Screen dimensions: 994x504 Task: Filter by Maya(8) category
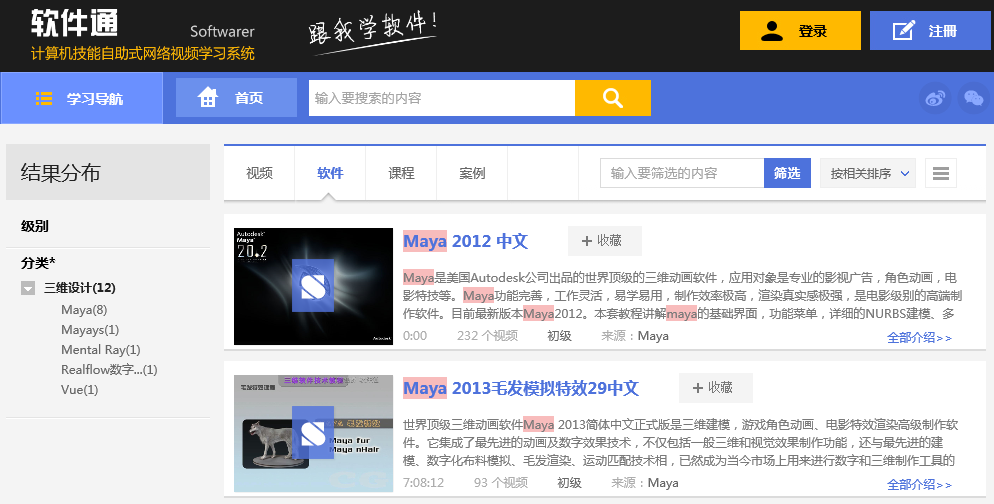[x=84, y=310]
